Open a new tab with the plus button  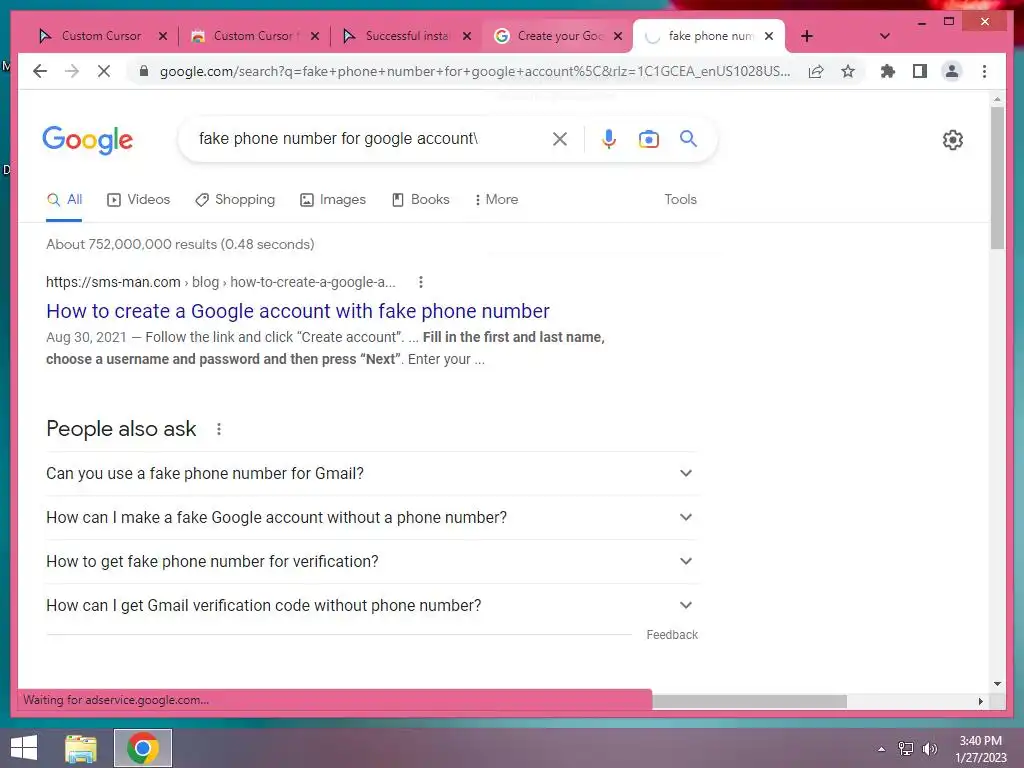coord(807,36)
